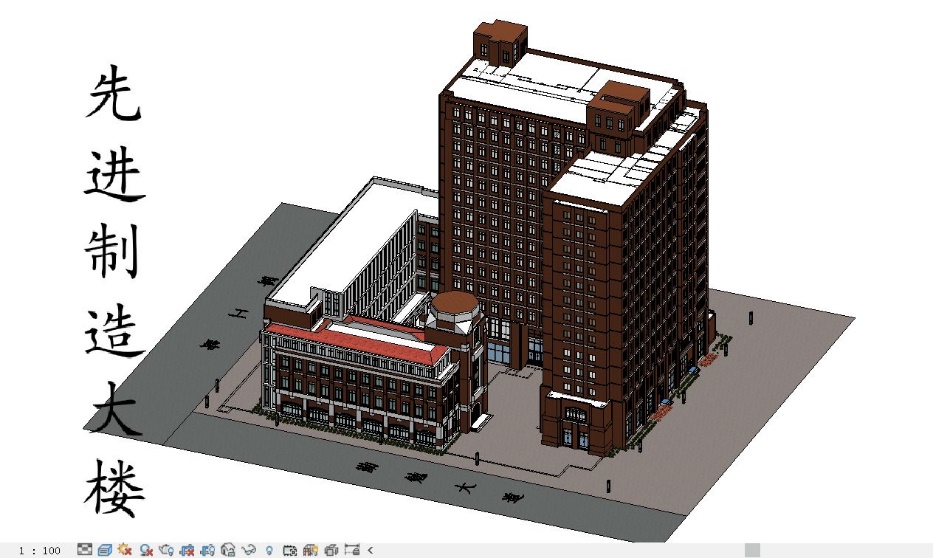Open the Show Rendering Dialog teapot icon
Screen dimensions: 933x558
(x=166, y=550)
